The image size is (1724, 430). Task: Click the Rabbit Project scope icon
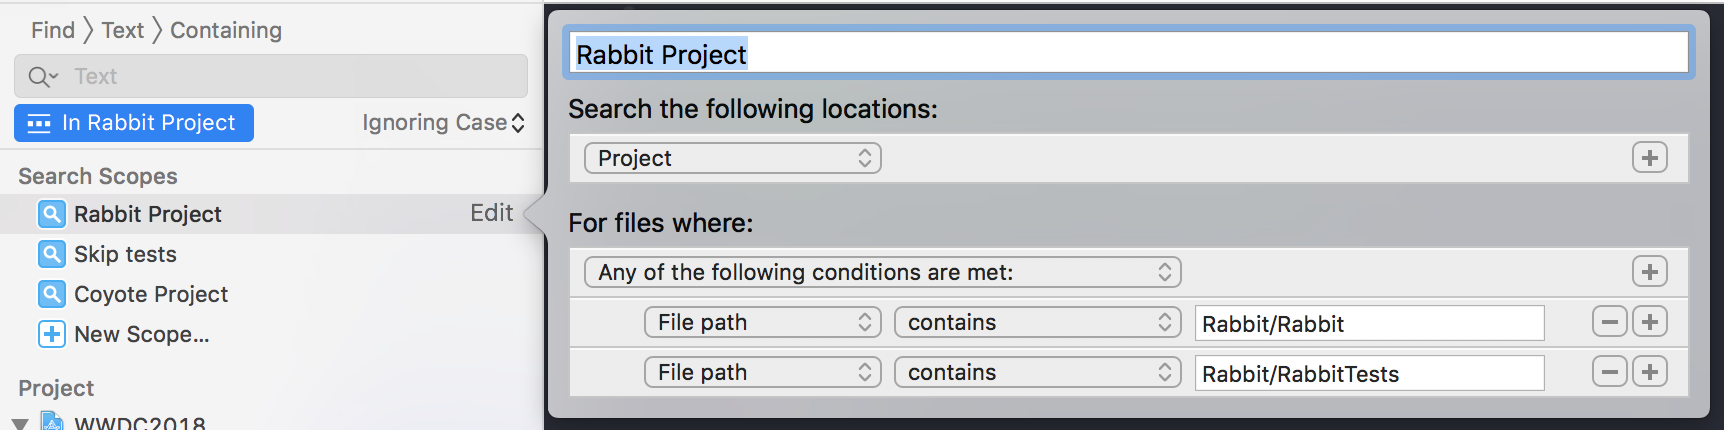pyautogui.click(x=52, y=214)
